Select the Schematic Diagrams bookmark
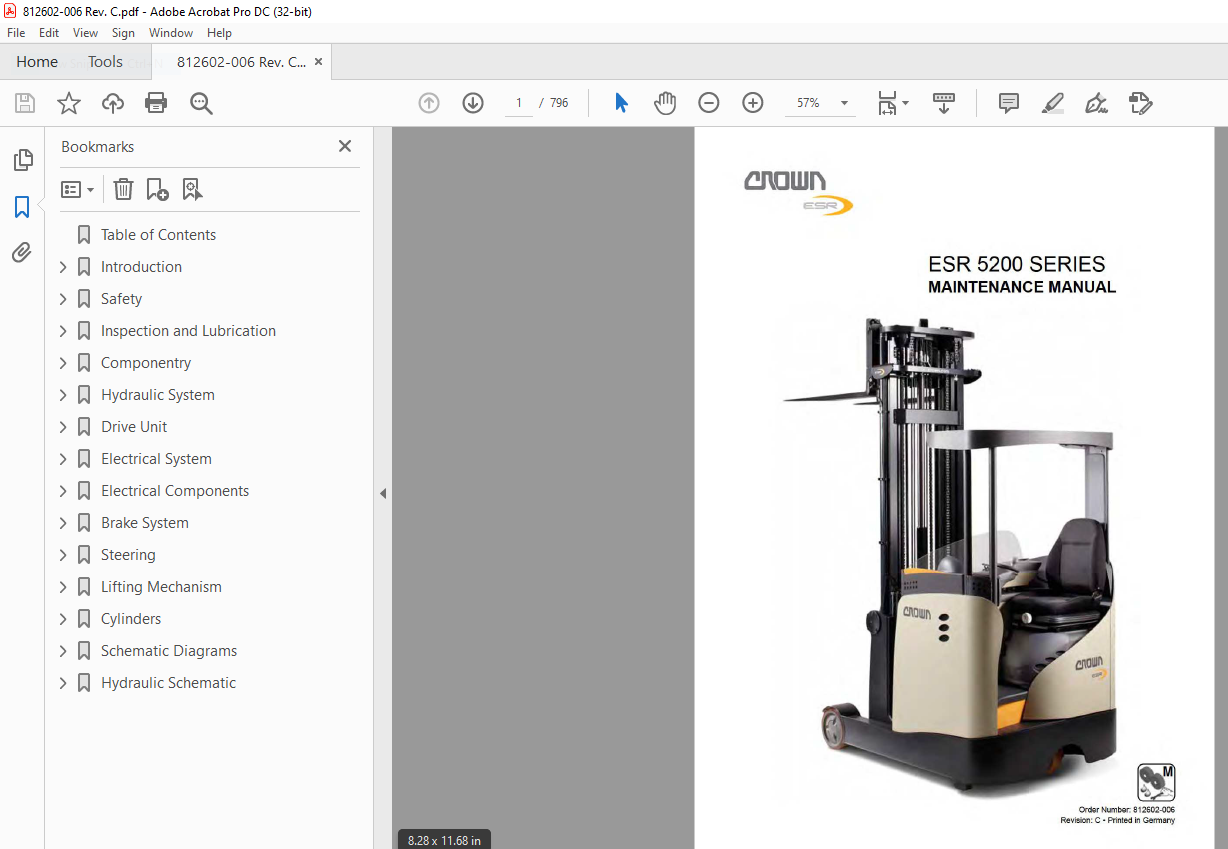 tap(169, 651)
